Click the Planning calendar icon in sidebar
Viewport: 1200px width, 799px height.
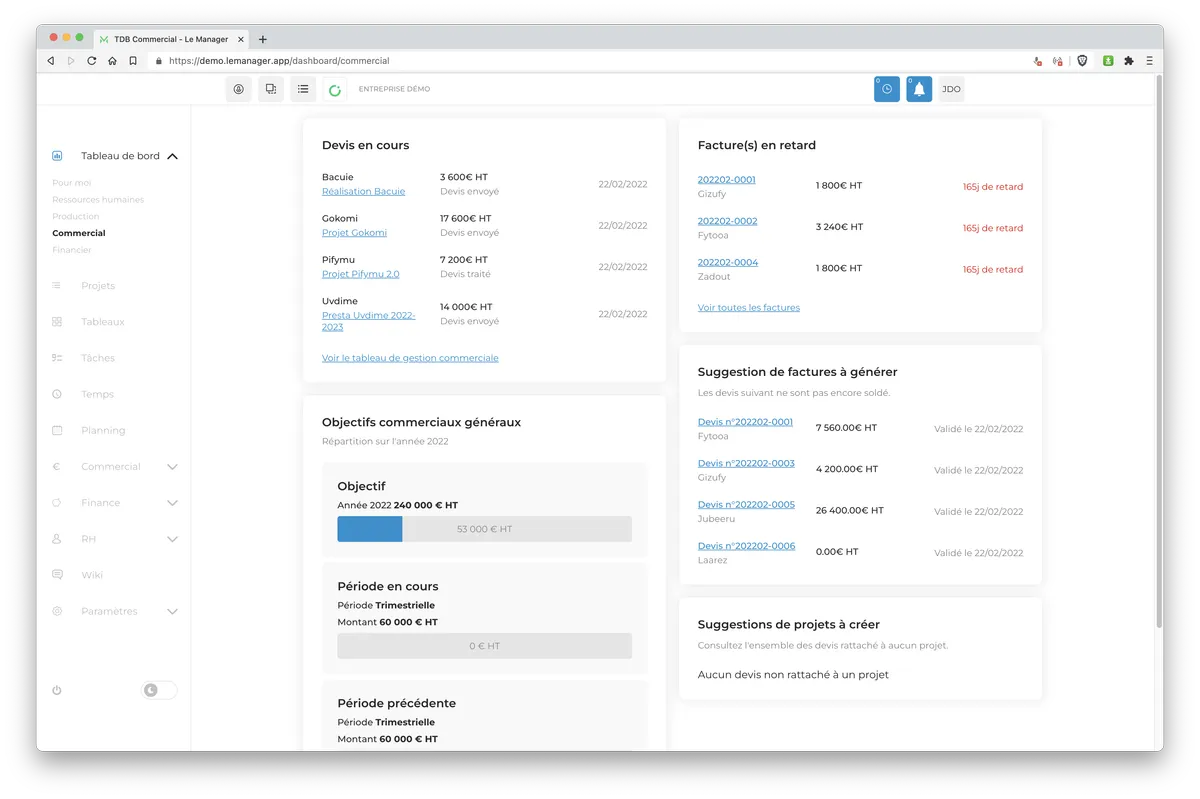[57, 430]
